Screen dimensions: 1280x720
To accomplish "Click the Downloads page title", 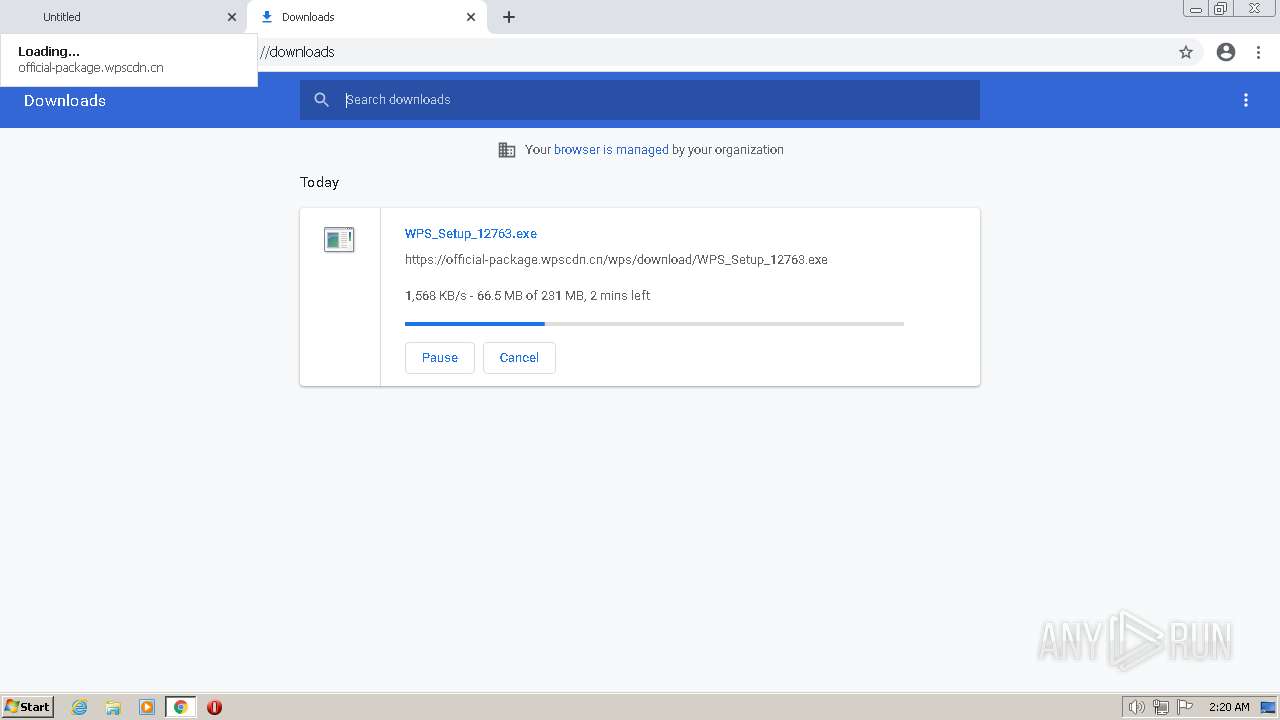I will [x=65, y=100].
